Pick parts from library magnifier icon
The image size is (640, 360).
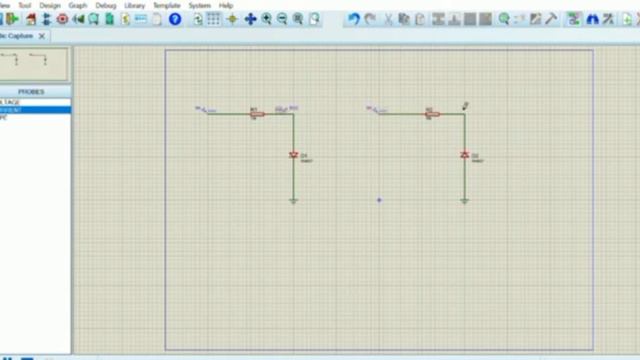[504, 19]
